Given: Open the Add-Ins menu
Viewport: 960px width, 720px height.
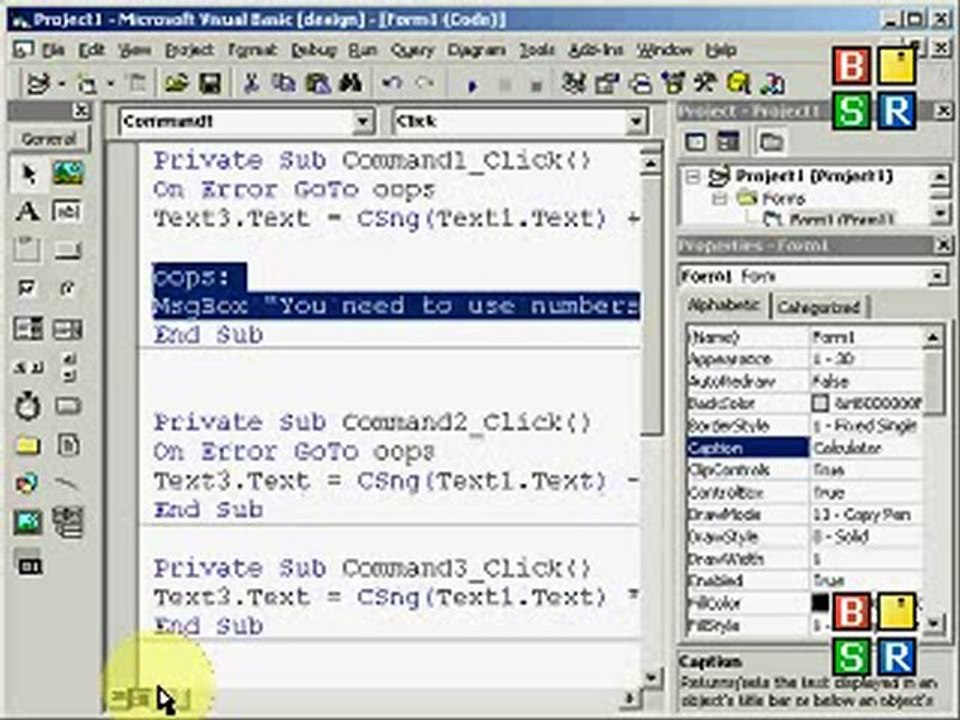Looking at the screenshot, I should pyautogui.click(x=596, y=50).
